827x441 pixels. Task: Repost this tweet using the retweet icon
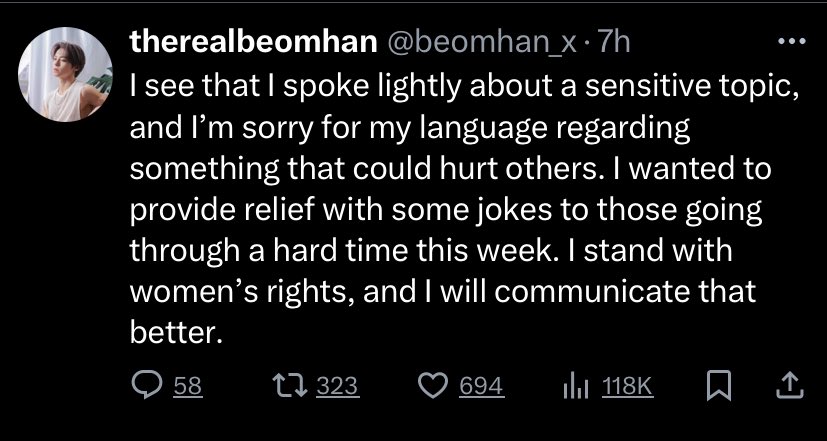(x=288, y=384)
